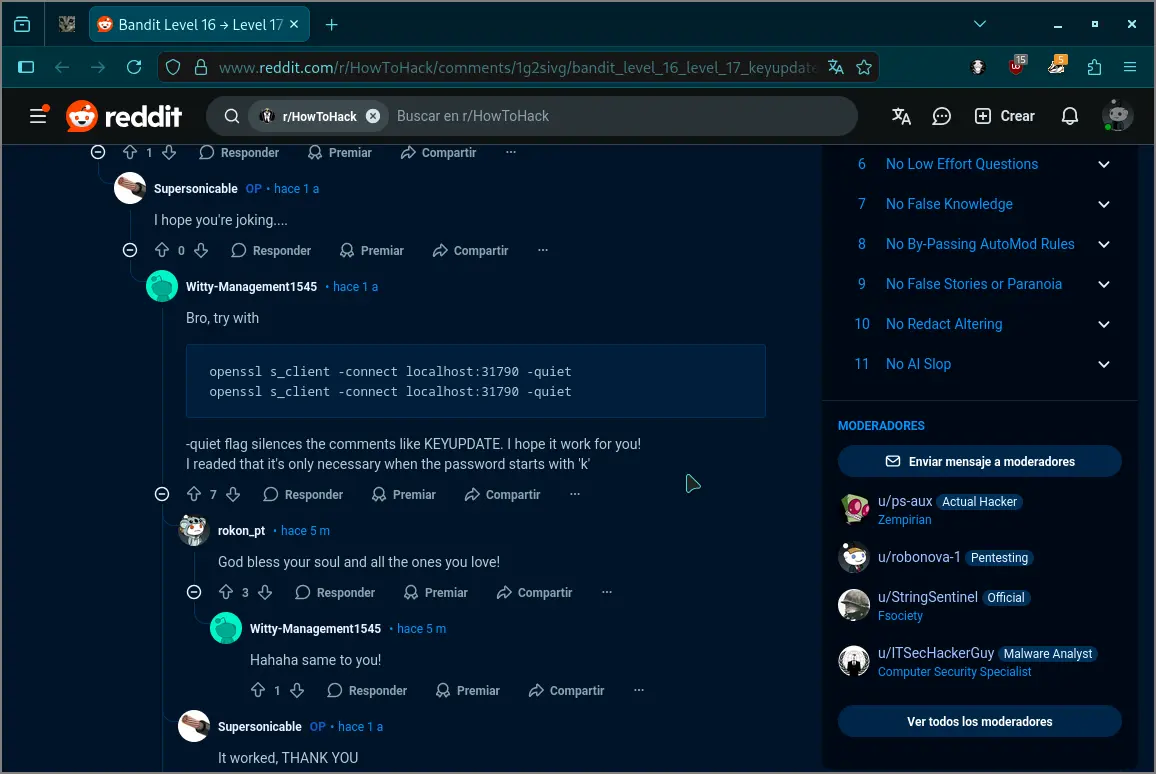
Task: Downvote rokon_pt's comment
Action: tap(265, 592)
